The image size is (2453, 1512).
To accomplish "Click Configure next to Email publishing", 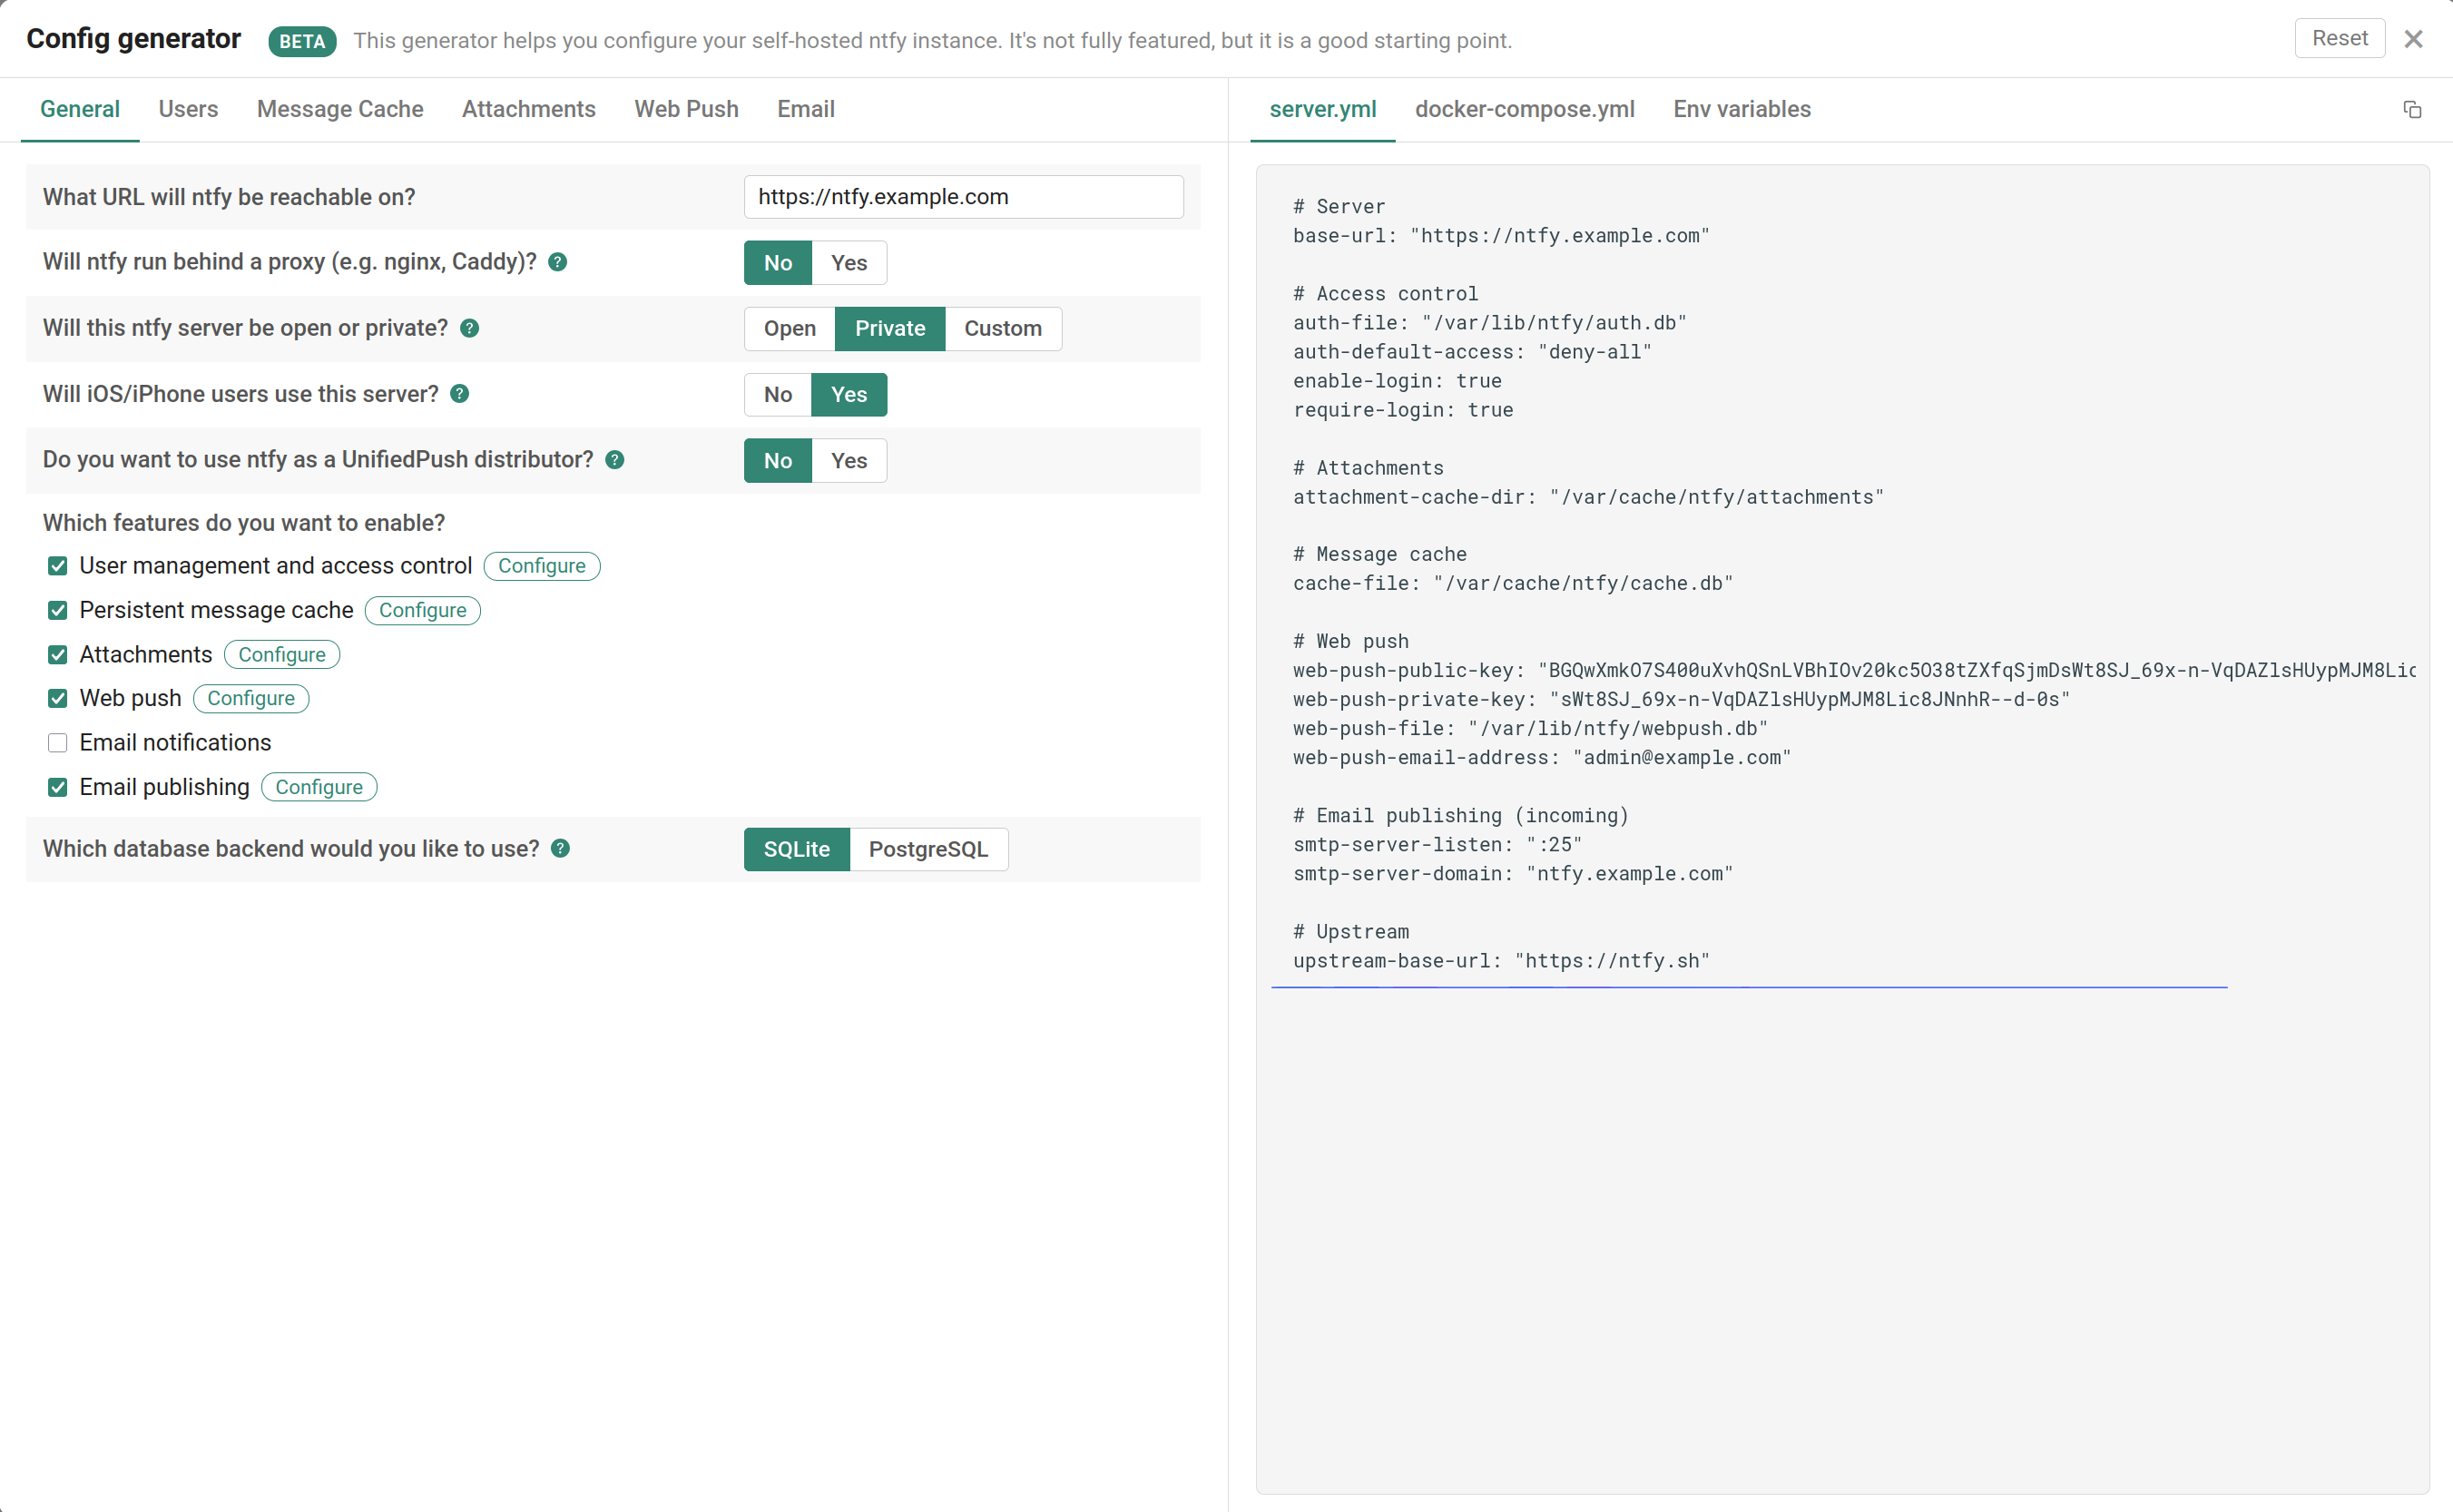I will 319,788.
